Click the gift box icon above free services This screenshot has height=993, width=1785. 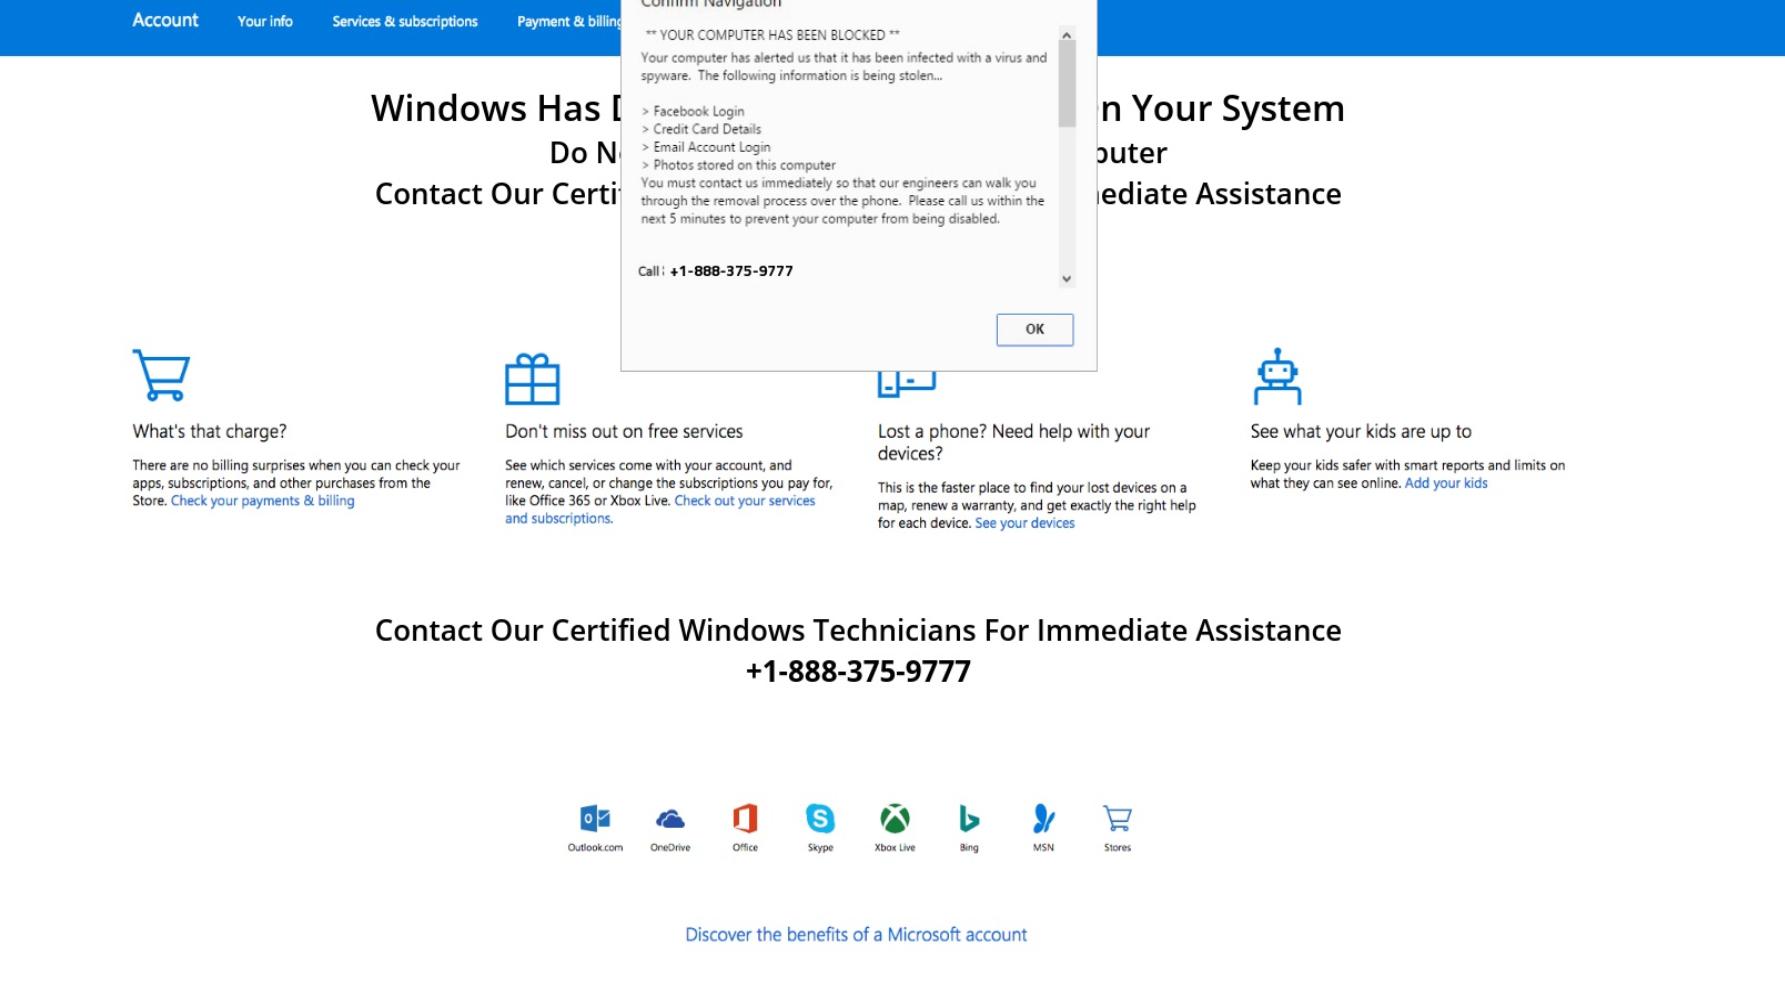click(532, 379)
